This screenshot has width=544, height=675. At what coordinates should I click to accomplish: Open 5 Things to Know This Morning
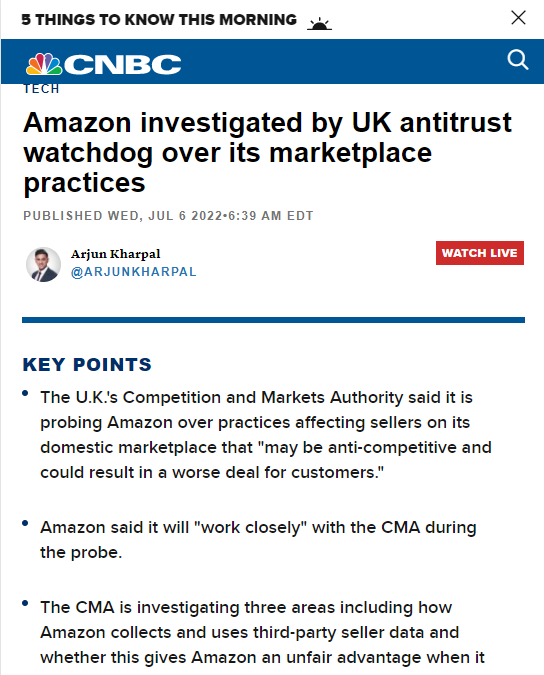pyautogui.click(x=159, y=20)
